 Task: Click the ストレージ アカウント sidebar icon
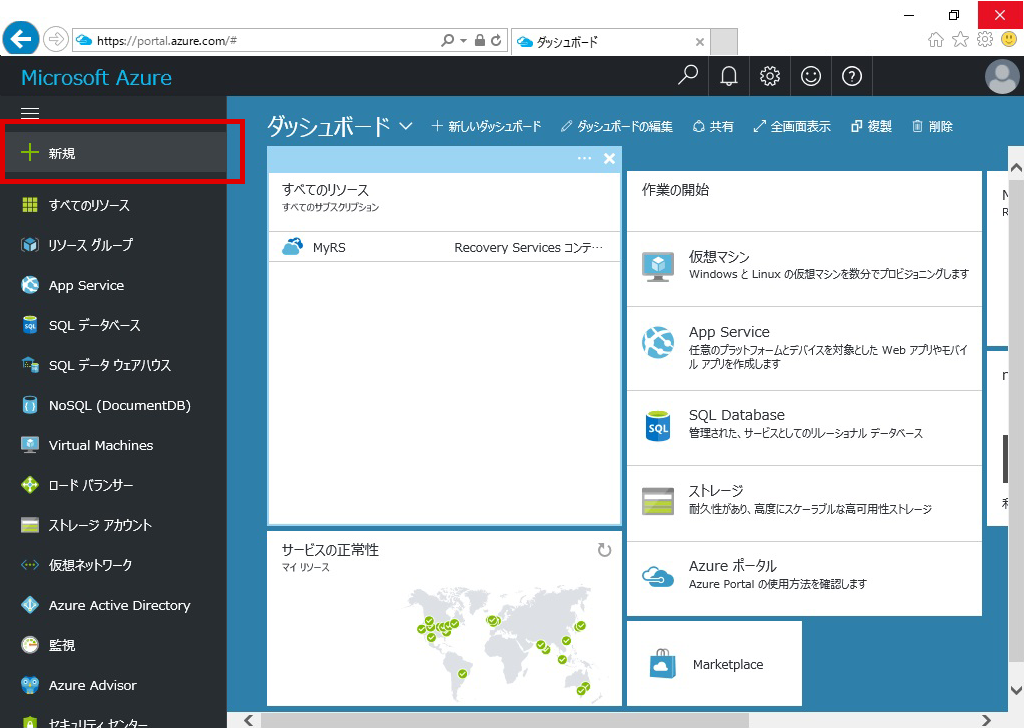pyautogui.click(x=30, y=525)
